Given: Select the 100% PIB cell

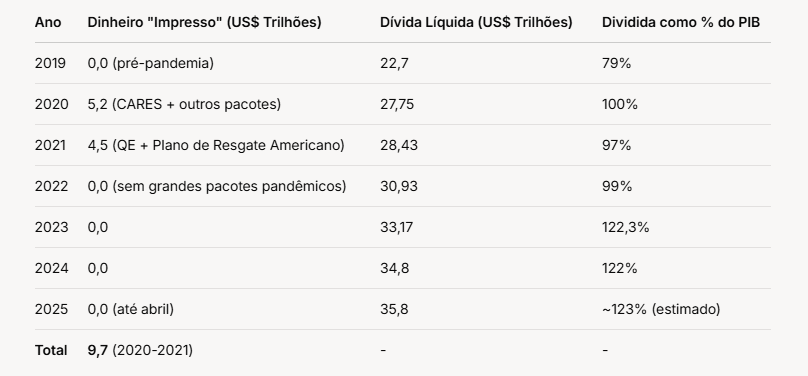Looking at the screenshot, I should click(x=619, y=105).
